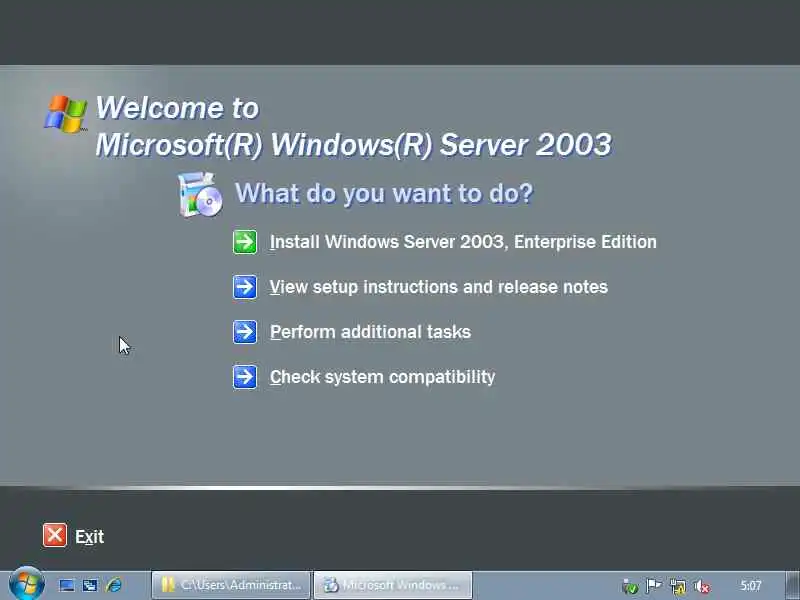The width and height of the screenshot is (800, 600).
Task: Click the blue arrow beside Perform additional tasks
Action: [245, 332]
